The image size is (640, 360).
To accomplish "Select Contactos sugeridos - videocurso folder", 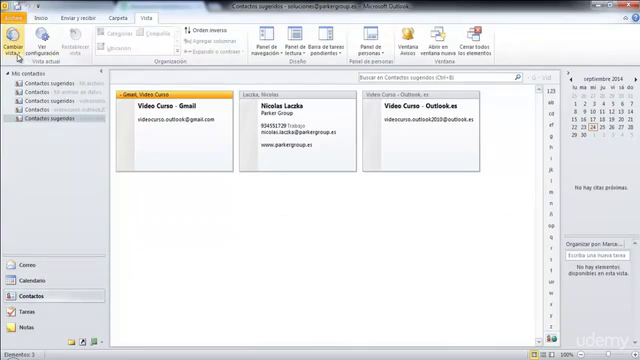I will (x=60, y=101).
